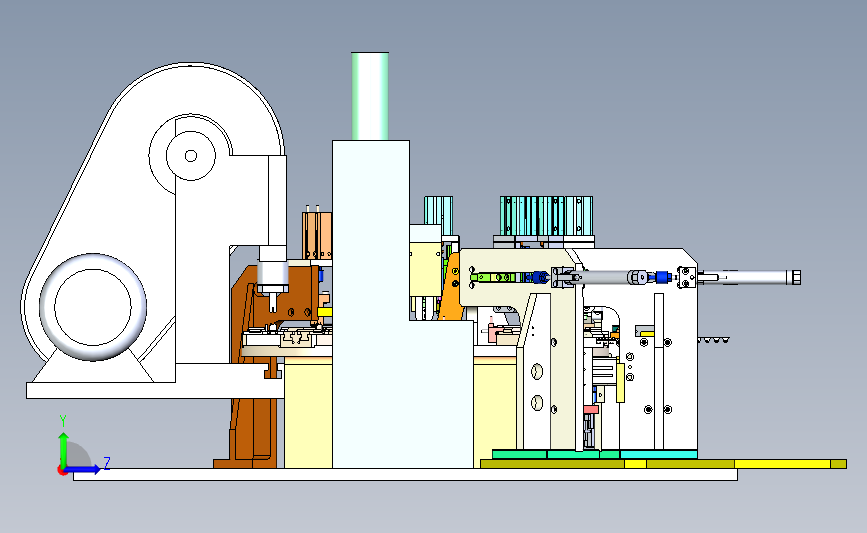Click the hex nut at the cylinder's far right end
This screenshot has width=867, height=533.
point(796,277)
